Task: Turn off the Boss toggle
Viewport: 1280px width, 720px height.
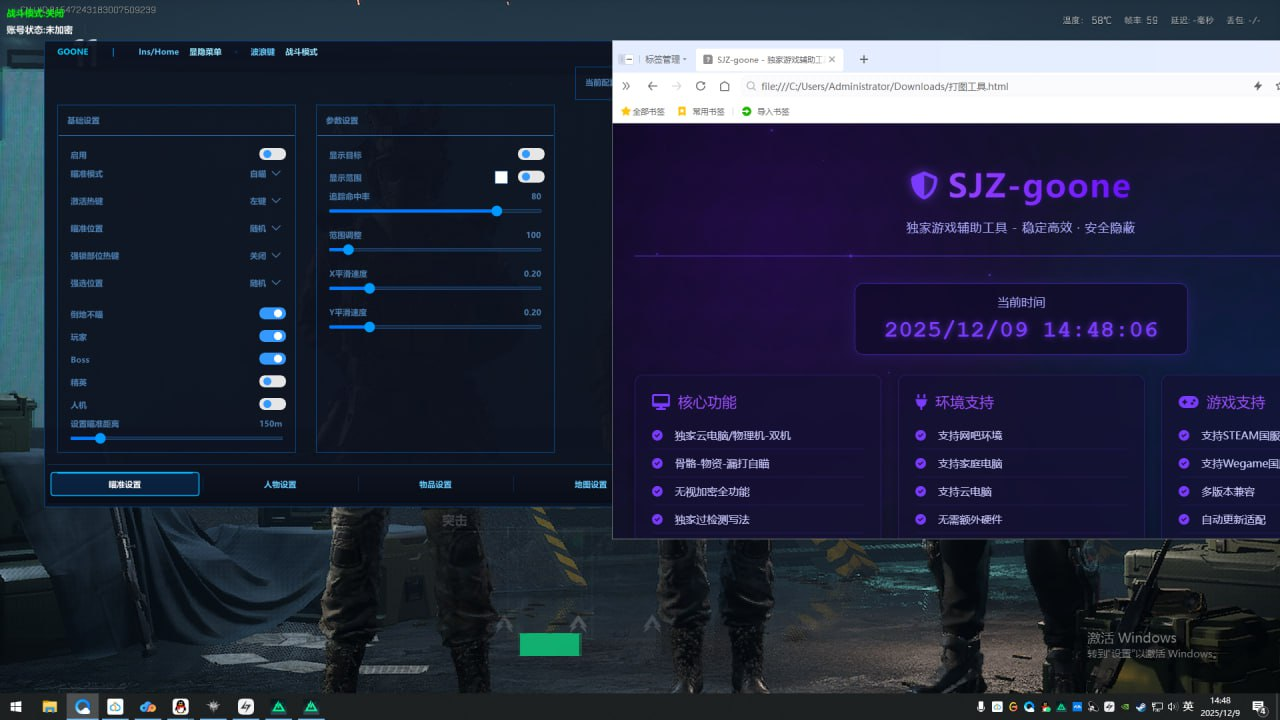Action: click(x=272, y=359)
